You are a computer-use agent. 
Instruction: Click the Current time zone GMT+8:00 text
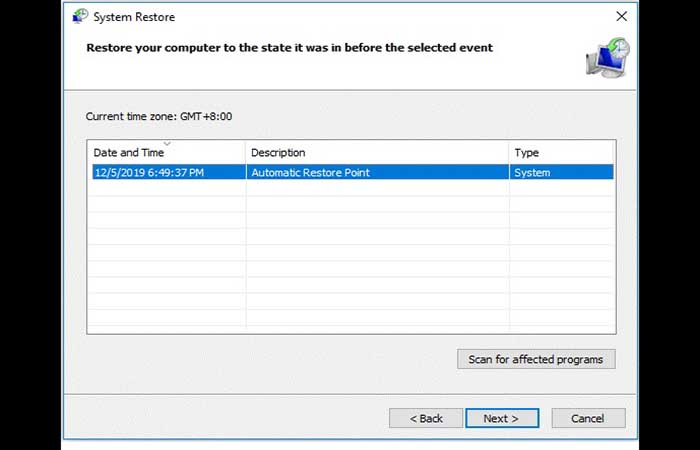click(159, 117)
